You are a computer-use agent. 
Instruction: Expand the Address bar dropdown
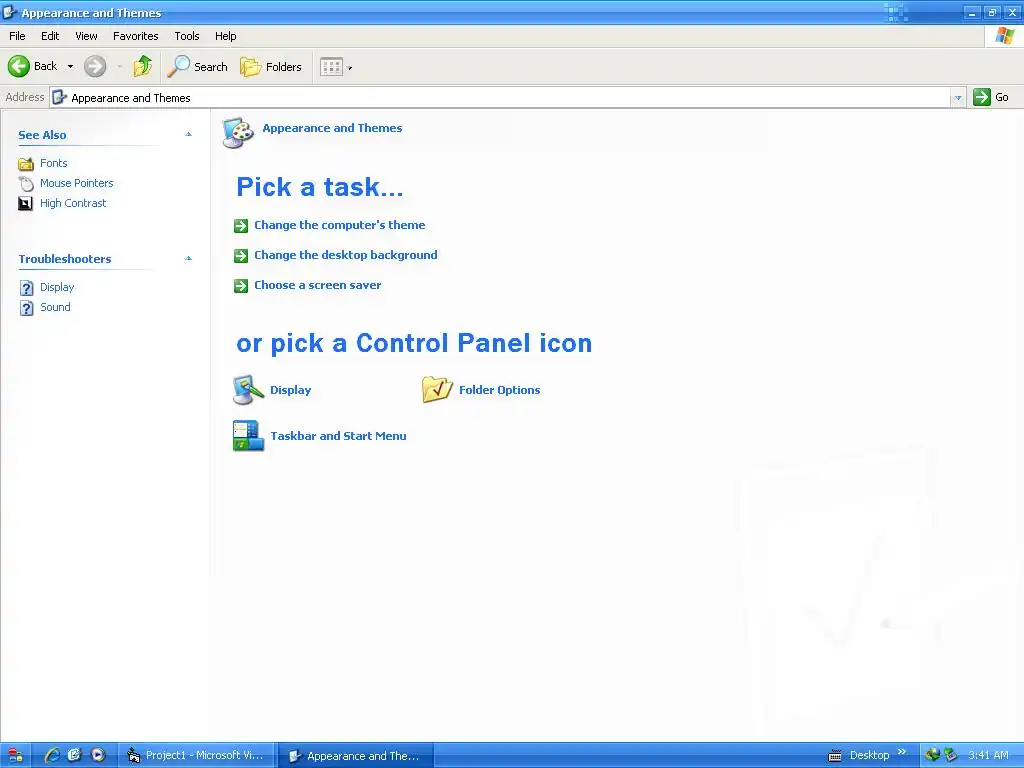[x=958, y=98]
